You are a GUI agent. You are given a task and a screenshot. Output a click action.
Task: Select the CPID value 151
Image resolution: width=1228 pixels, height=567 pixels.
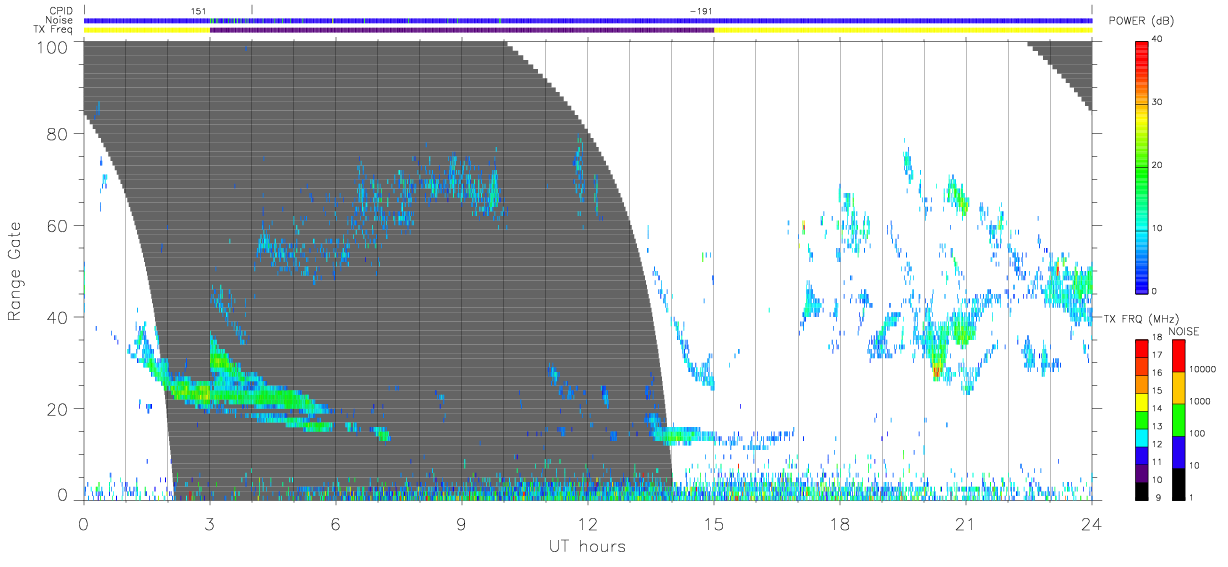click(x=199, y=11)
